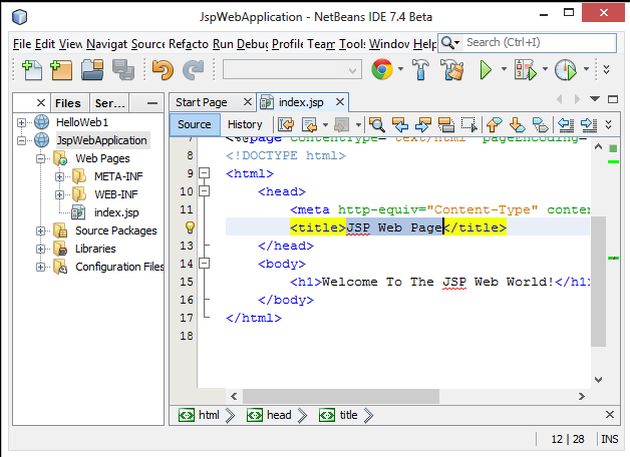Run the project with green play icon
630x457 pixels.
point(486,70)
